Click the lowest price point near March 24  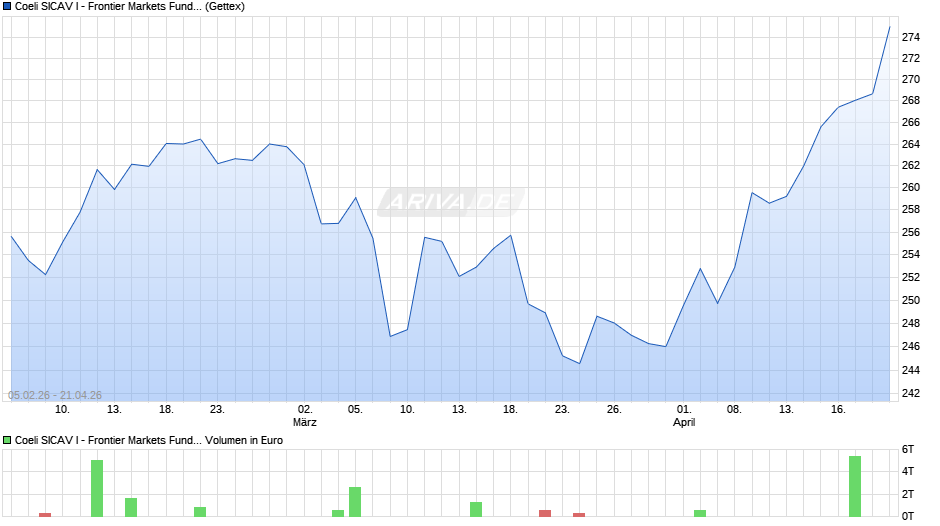pyautogui.click(x=579, y=363)
